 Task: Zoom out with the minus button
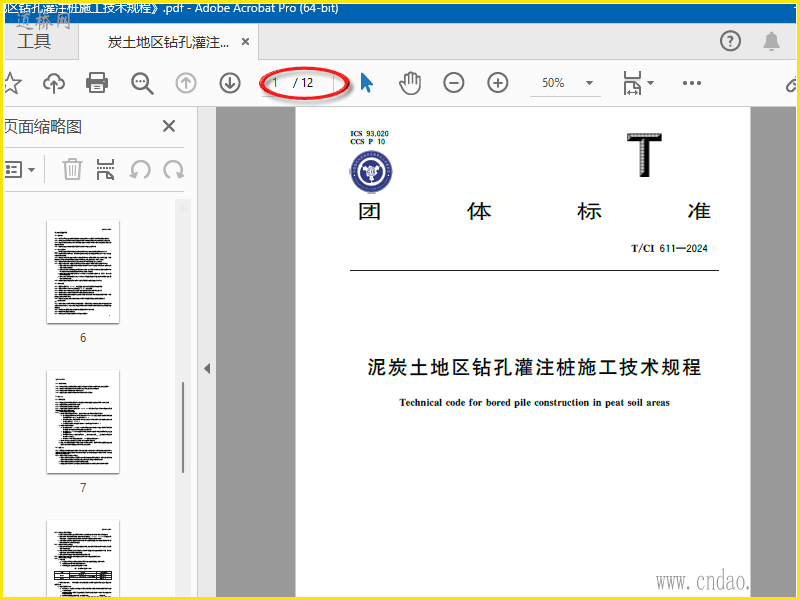454,83
